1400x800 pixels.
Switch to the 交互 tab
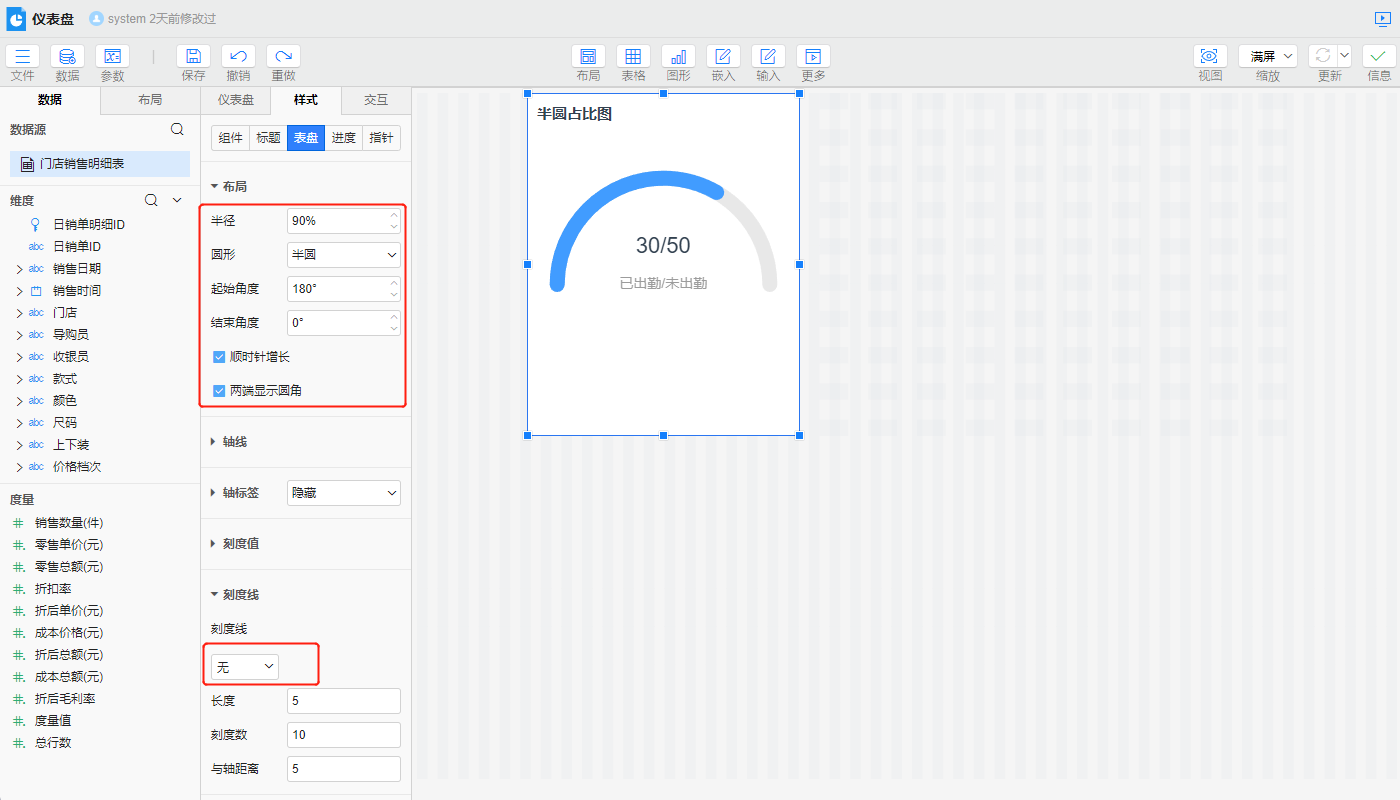click(376, 100)
